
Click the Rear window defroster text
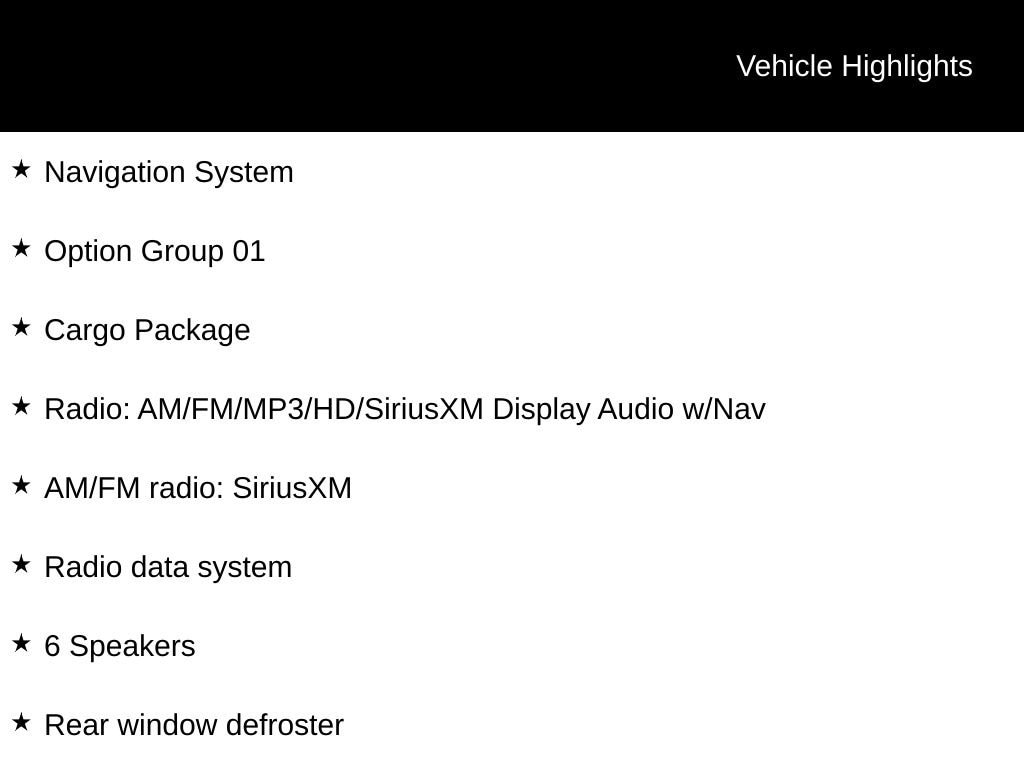coord(194,725)
